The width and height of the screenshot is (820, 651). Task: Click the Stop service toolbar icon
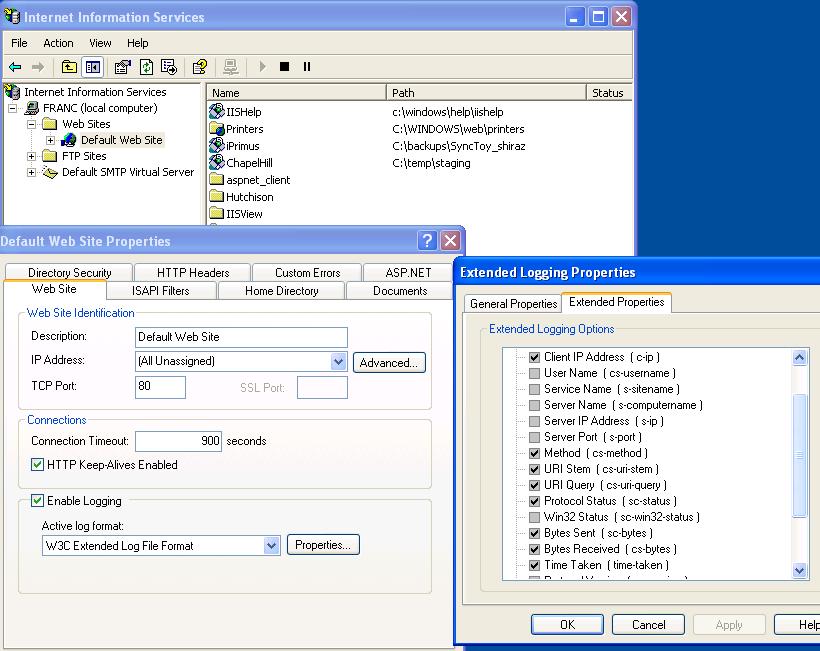[x=285, y=67]
